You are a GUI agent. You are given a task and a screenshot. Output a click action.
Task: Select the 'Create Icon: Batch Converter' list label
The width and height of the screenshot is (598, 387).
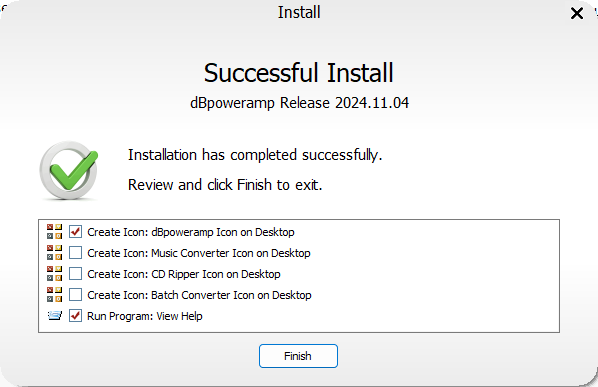pos(199,295)
